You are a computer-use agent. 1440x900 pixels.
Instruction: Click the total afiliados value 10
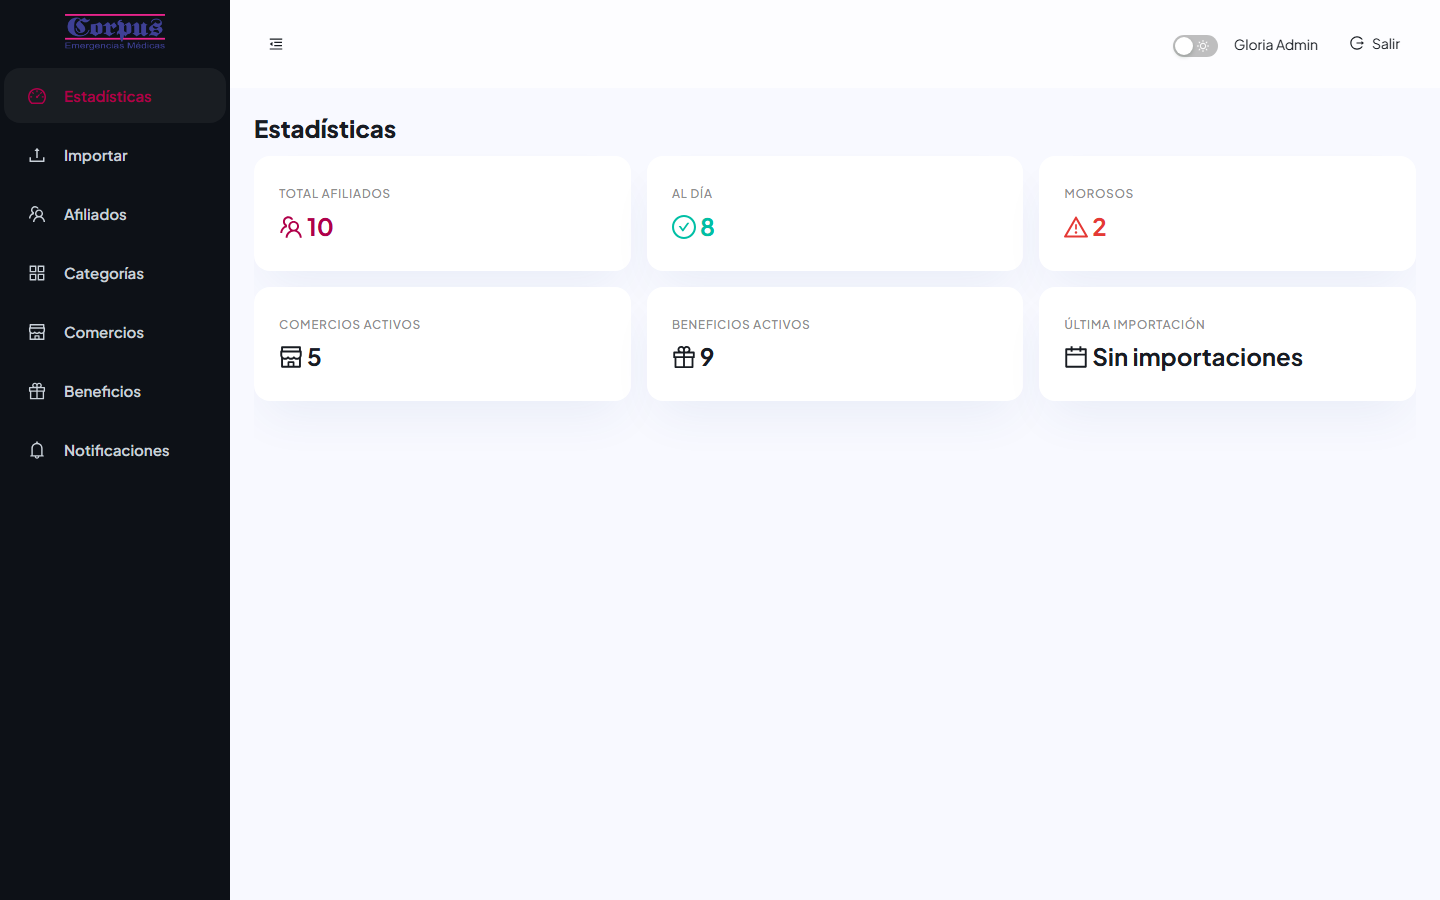click(320, 227)
